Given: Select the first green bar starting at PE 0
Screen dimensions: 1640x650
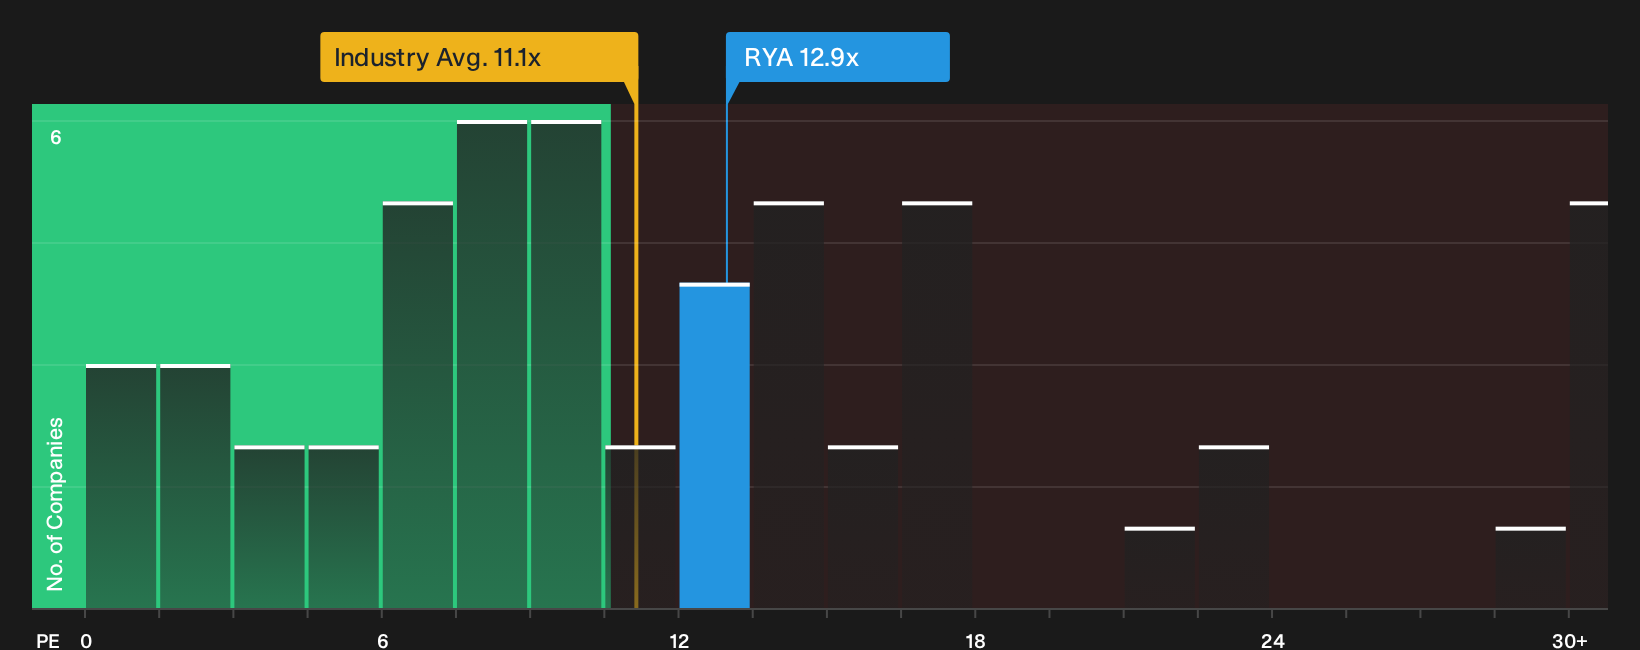Looking at the screenshot, I should [121, 487].
